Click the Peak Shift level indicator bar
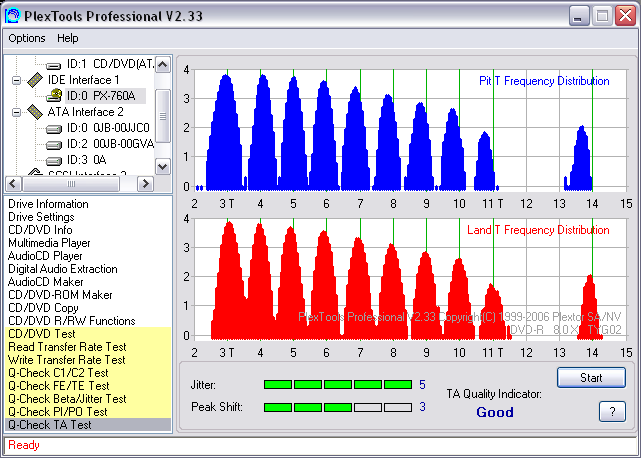This screenshot has width=641, height=458. click(x=338, y=407)
